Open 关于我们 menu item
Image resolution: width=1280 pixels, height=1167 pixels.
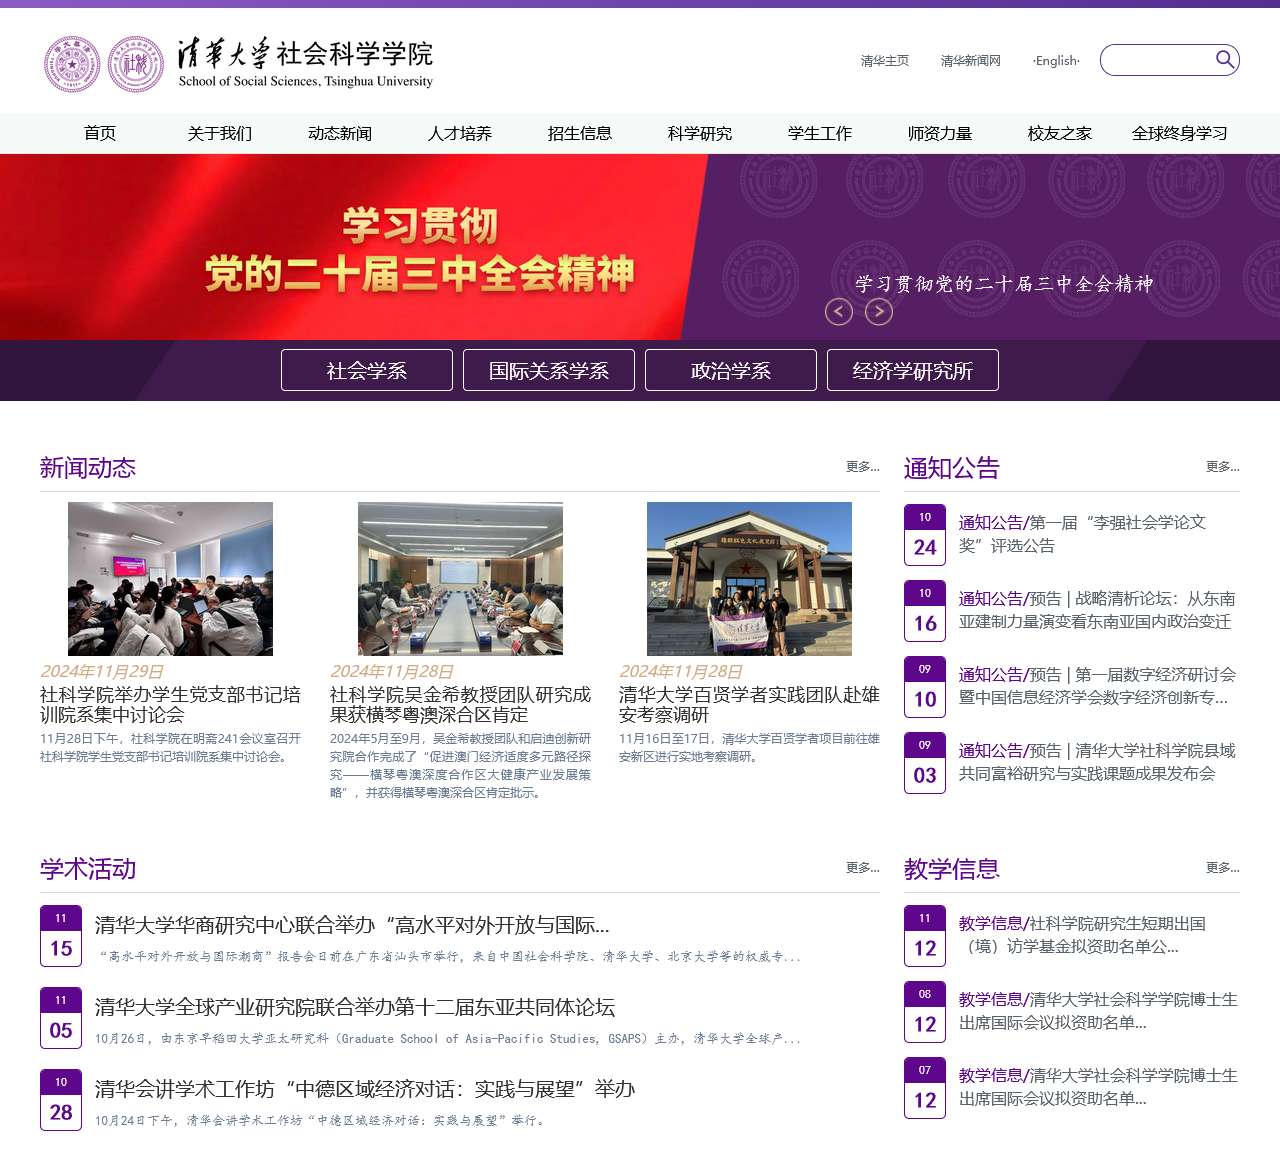click(220, 133)
